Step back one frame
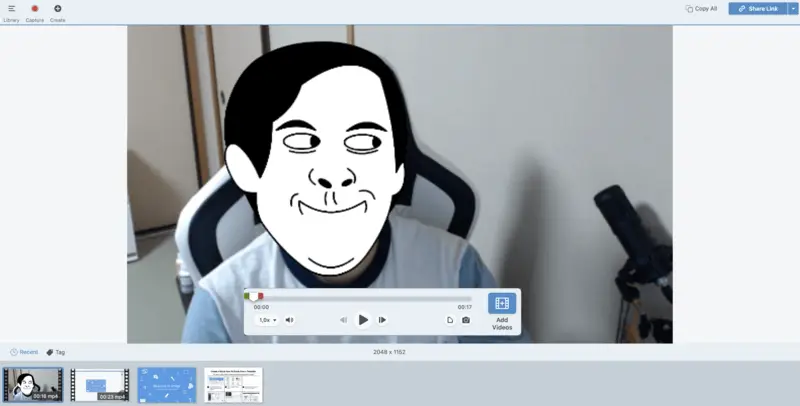 (343, 320)
